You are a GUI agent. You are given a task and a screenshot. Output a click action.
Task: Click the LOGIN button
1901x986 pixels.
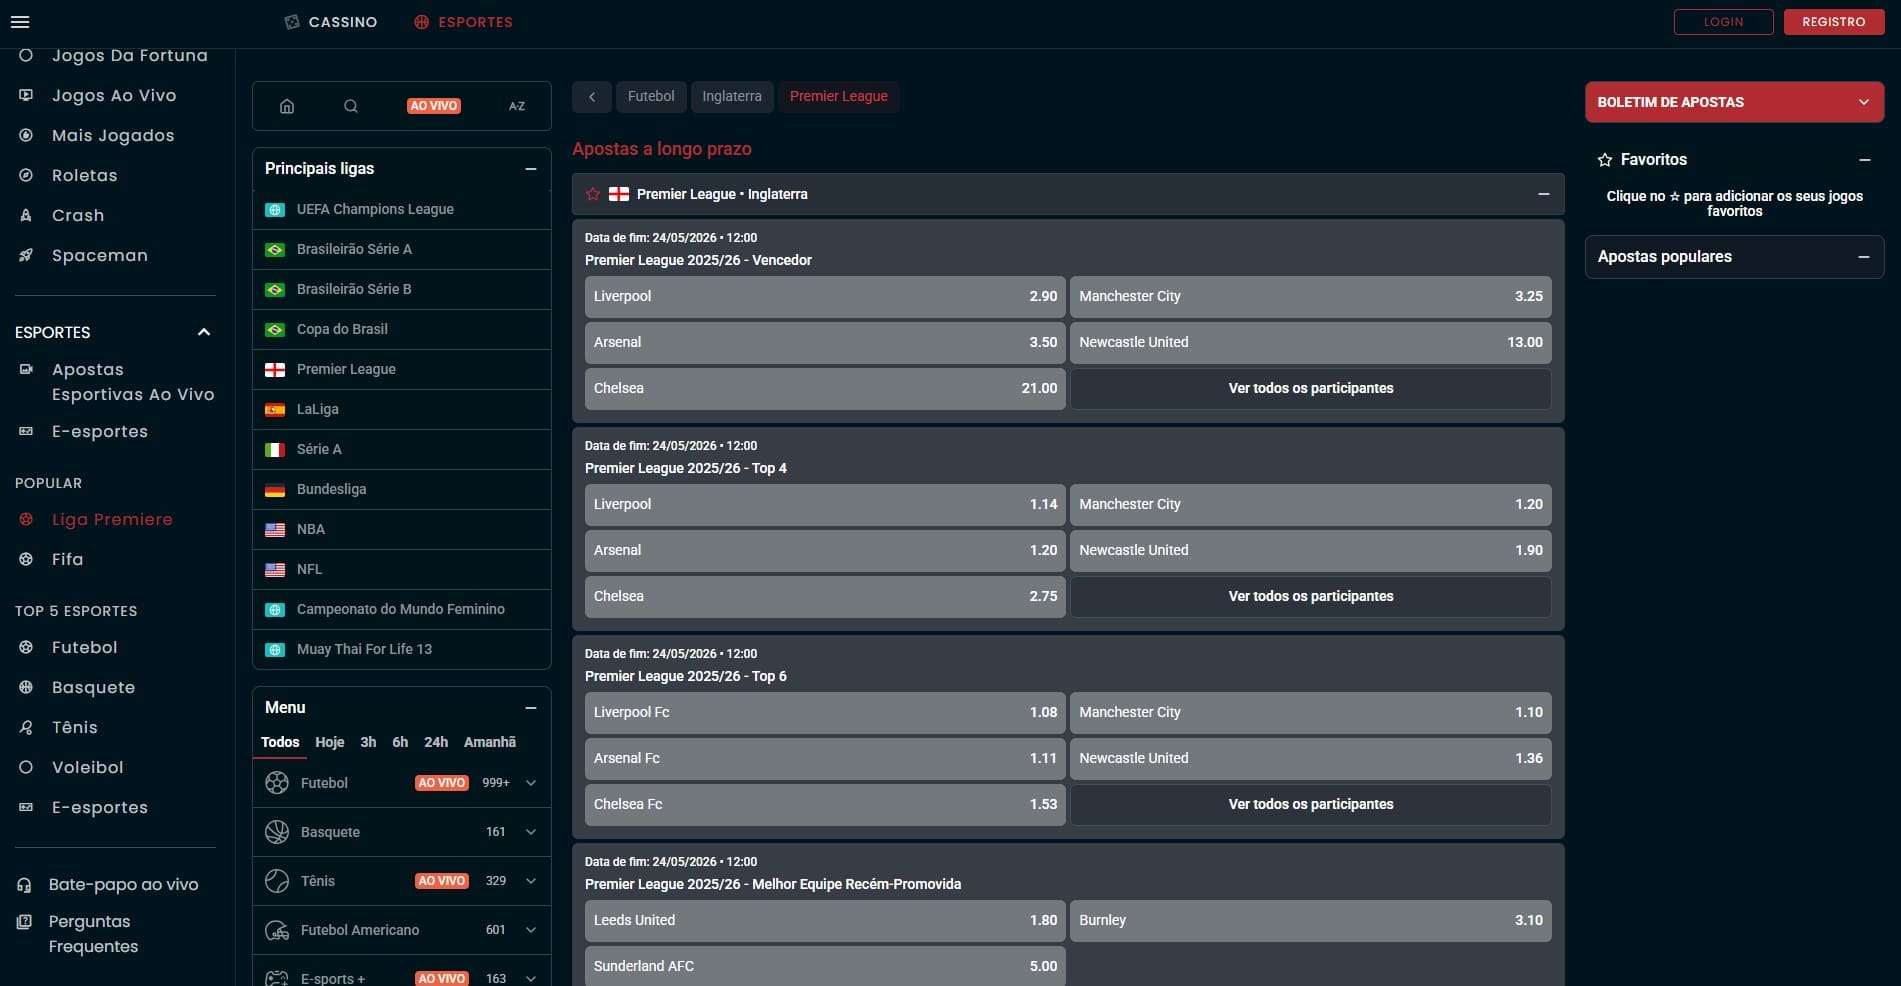click(1724, 22)
